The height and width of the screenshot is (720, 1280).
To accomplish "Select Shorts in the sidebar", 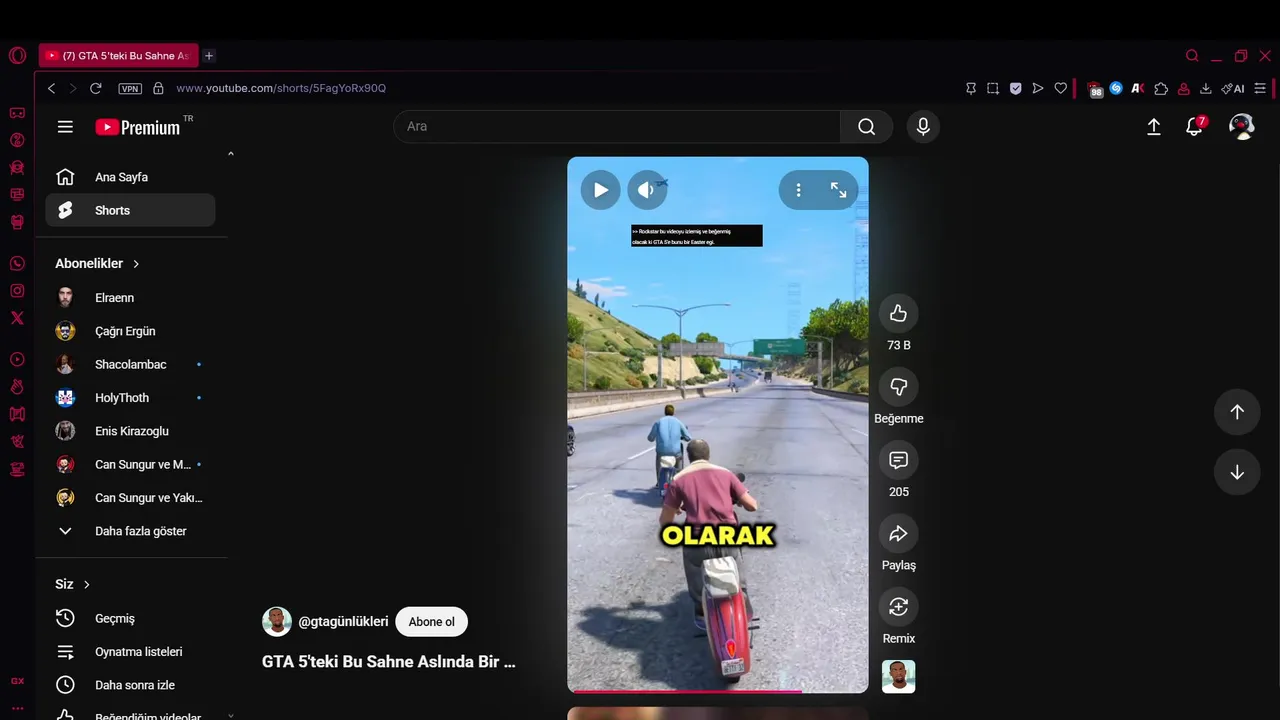I will 130,210.
